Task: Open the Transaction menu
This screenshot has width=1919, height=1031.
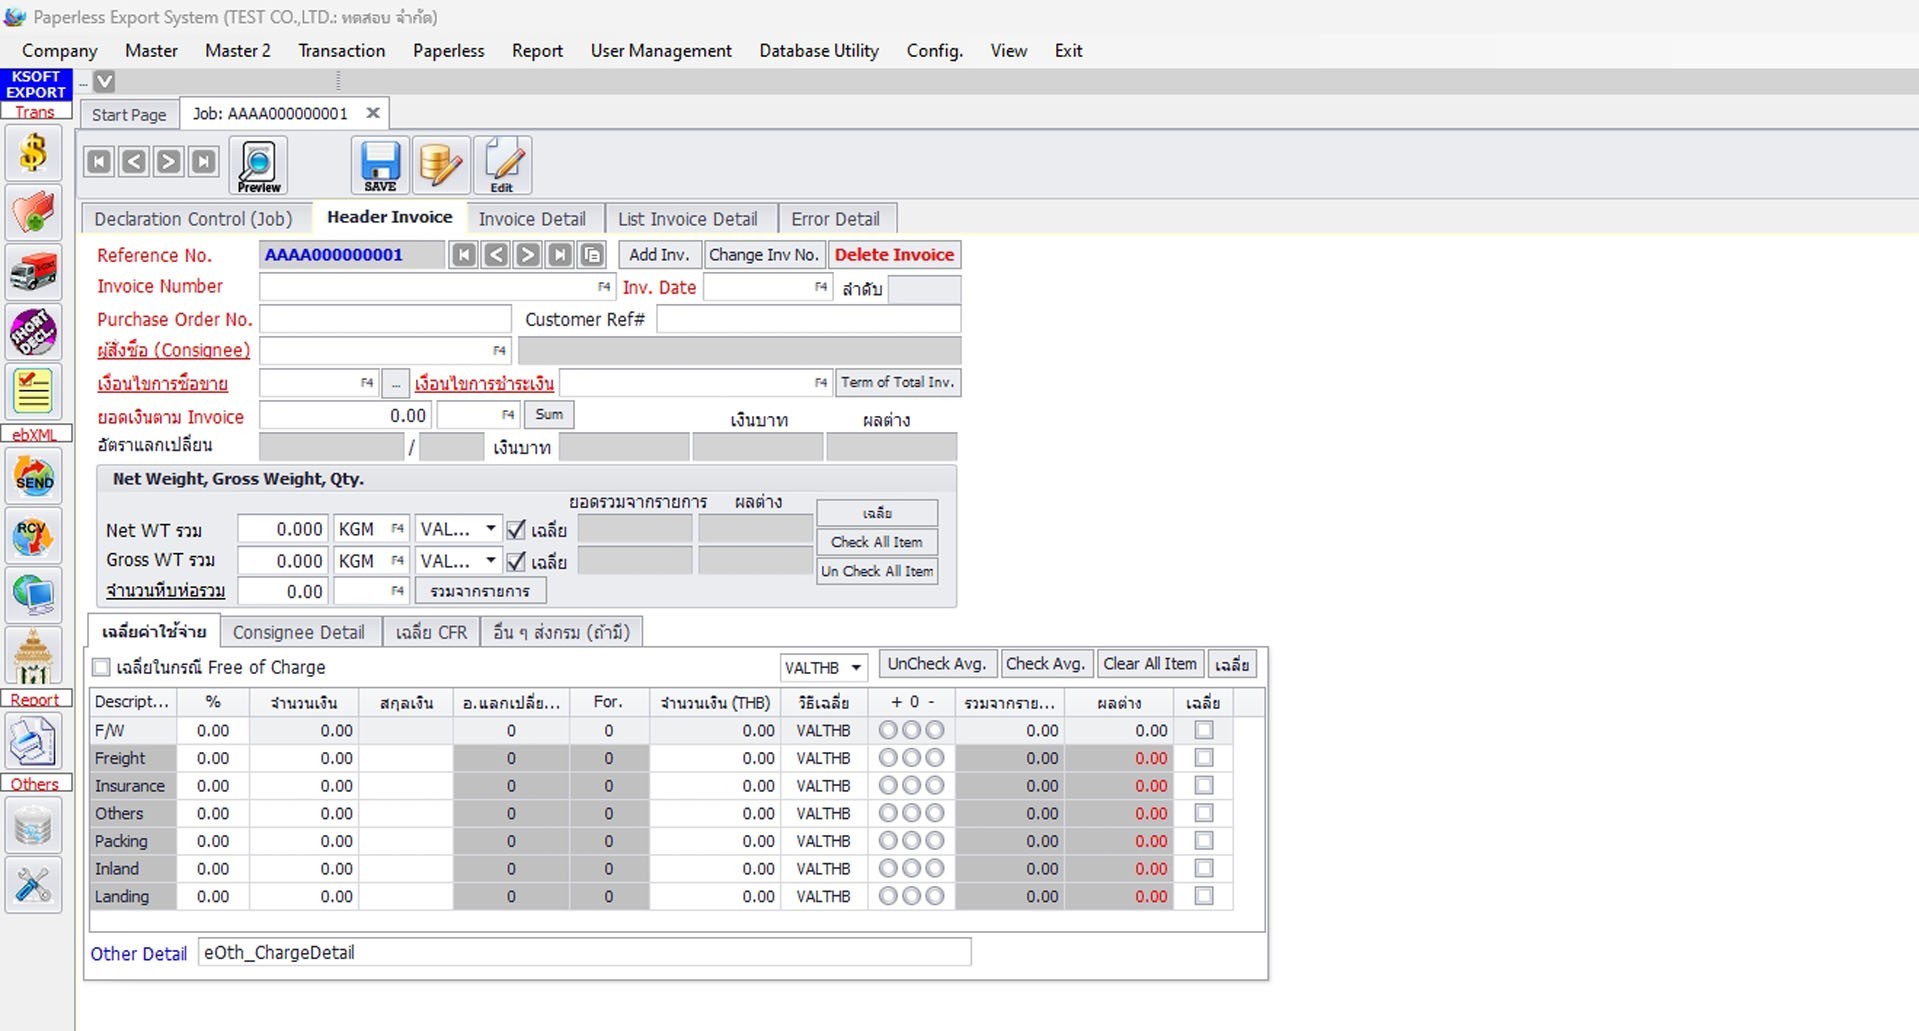Action: click(x=341, y=50)
